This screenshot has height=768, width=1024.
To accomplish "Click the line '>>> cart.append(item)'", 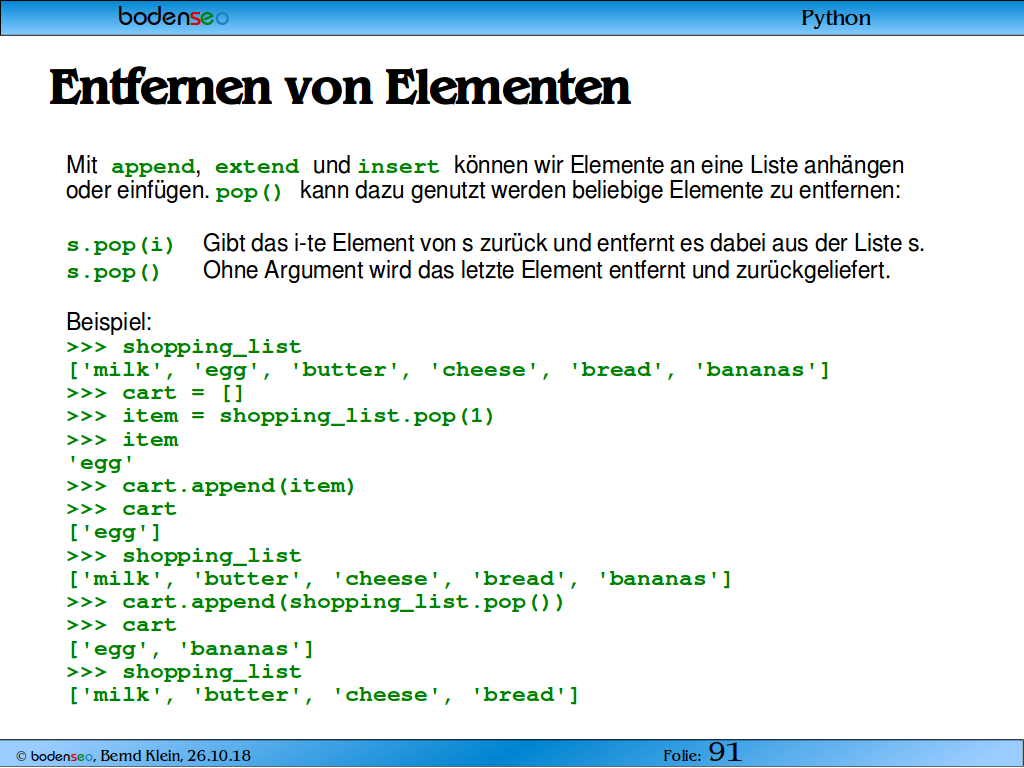I will [210, 487].
